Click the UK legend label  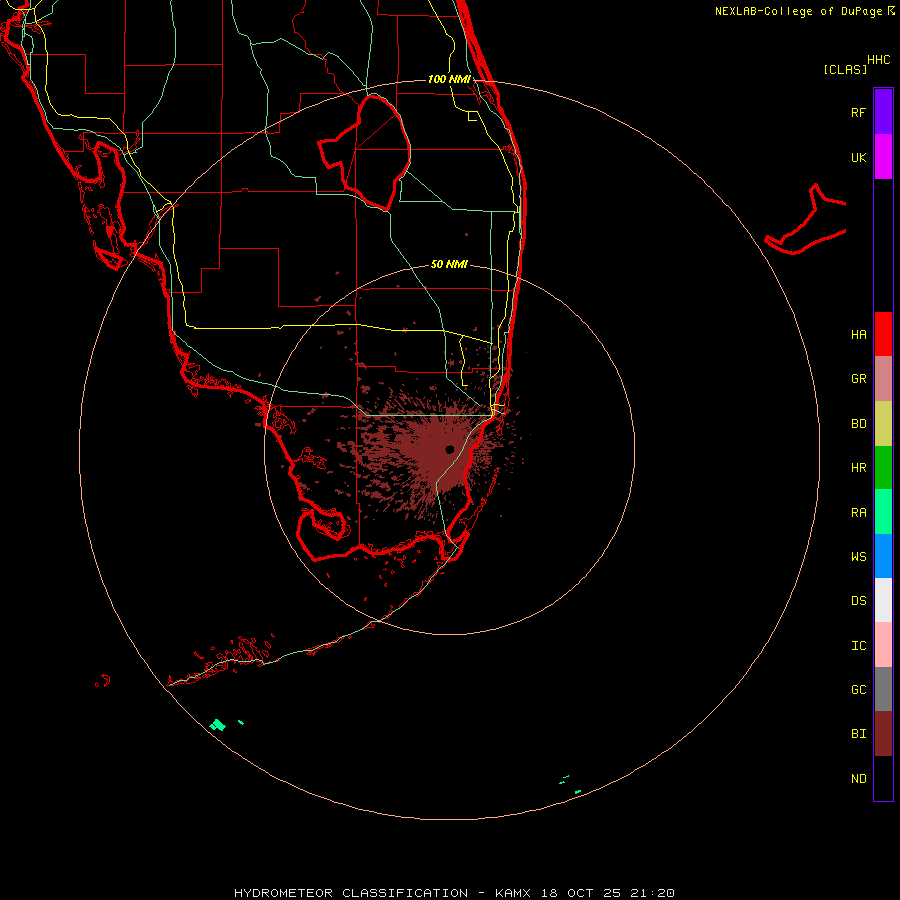858,157
